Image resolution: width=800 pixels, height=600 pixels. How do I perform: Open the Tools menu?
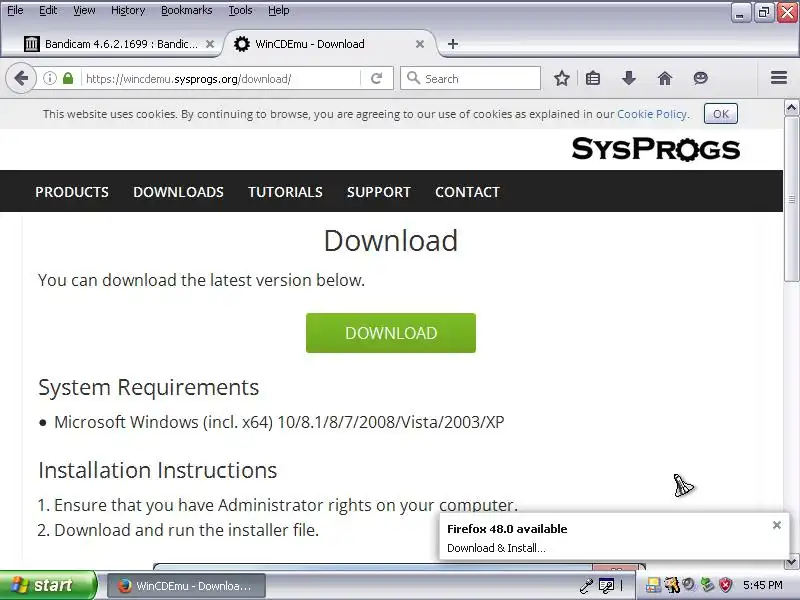pos(240,10)
